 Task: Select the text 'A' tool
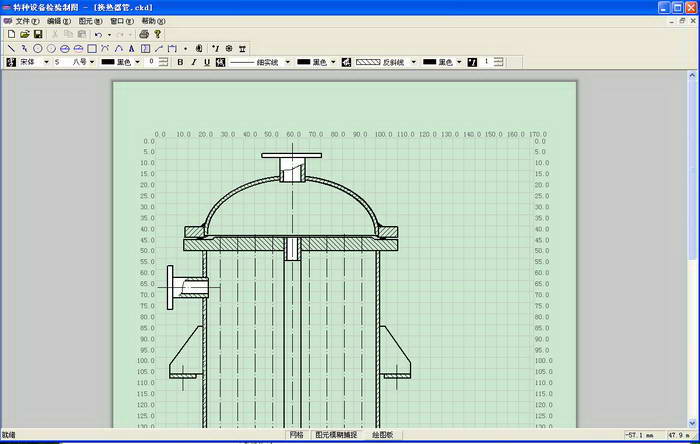(131, 48)
